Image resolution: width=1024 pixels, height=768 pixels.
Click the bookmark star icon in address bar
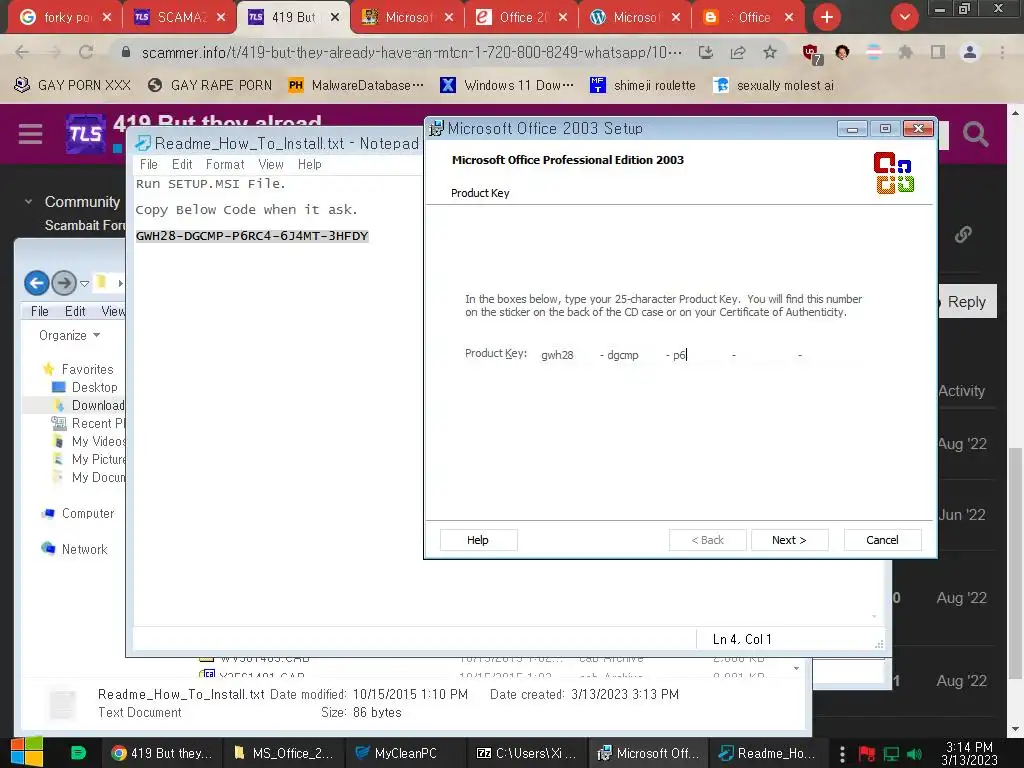pyautogui.click(x=770, y=52)
